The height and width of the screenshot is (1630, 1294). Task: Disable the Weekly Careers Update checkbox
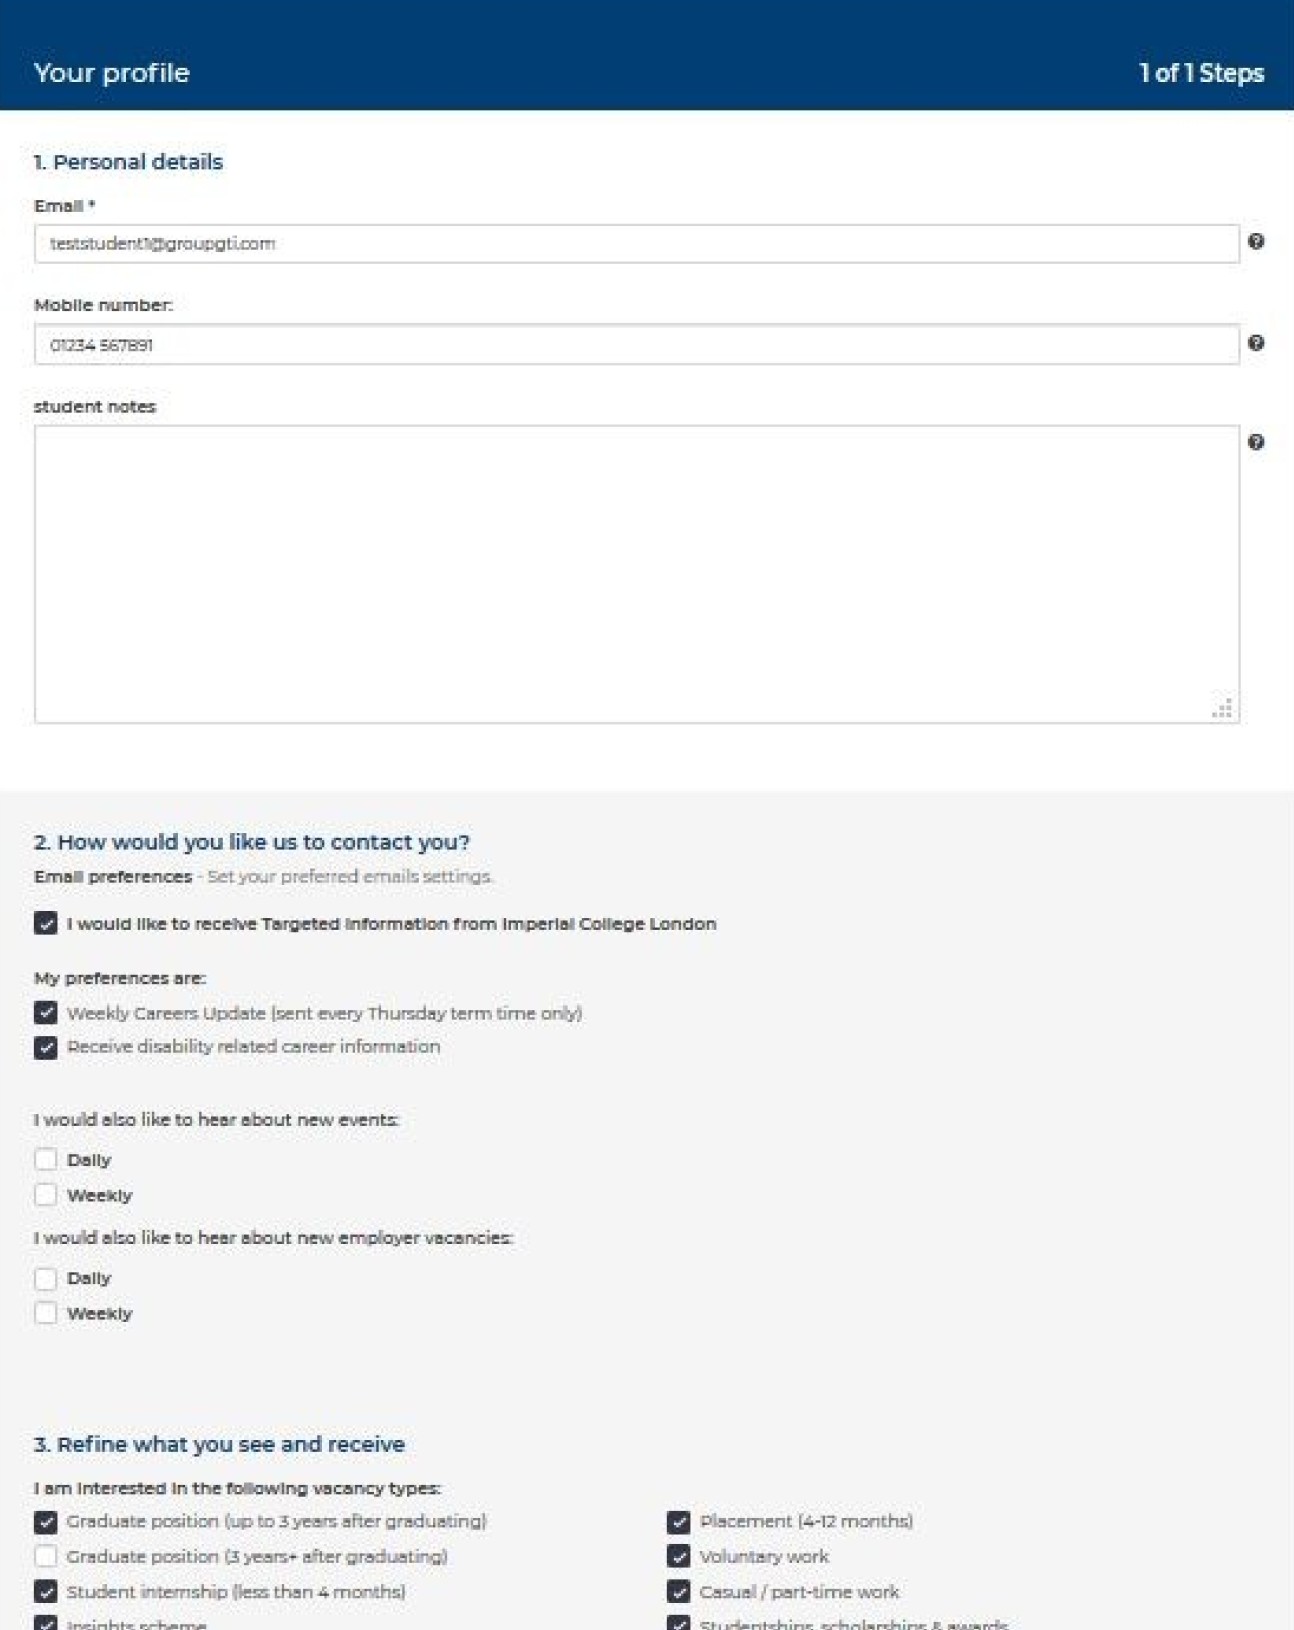(46, 1013)
